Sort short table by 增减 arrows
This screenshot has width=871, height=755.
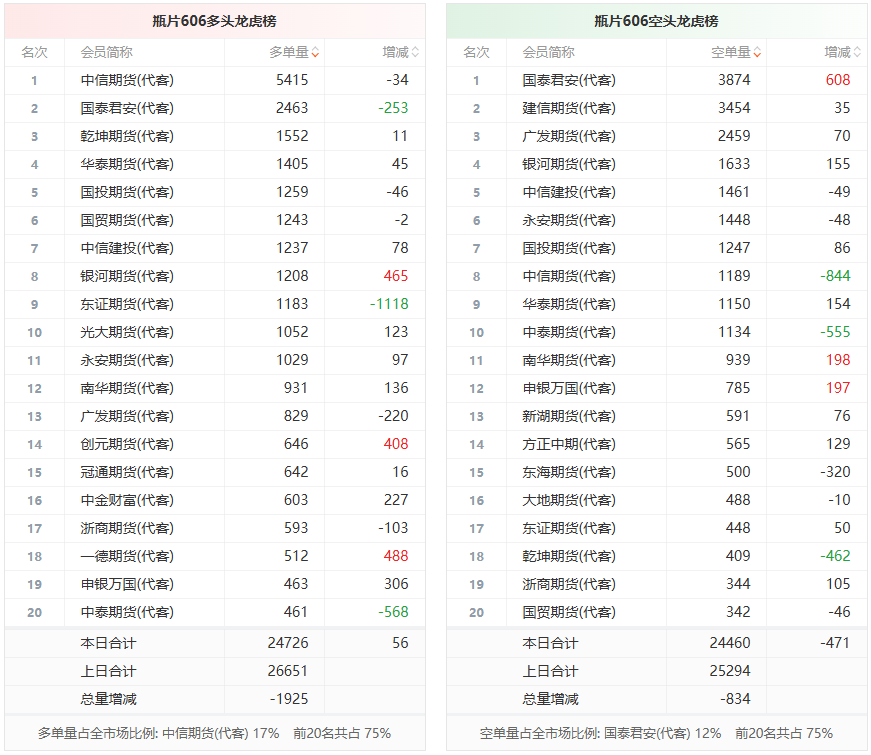click(857, 53)
